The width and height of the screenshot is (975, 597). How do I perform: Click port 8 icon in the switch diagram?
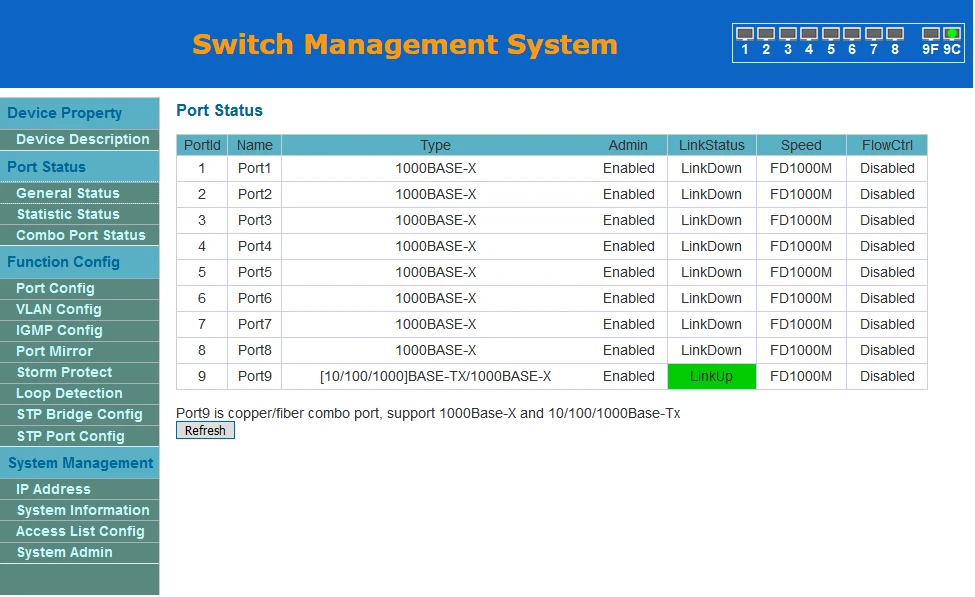(x=894, y=35)
